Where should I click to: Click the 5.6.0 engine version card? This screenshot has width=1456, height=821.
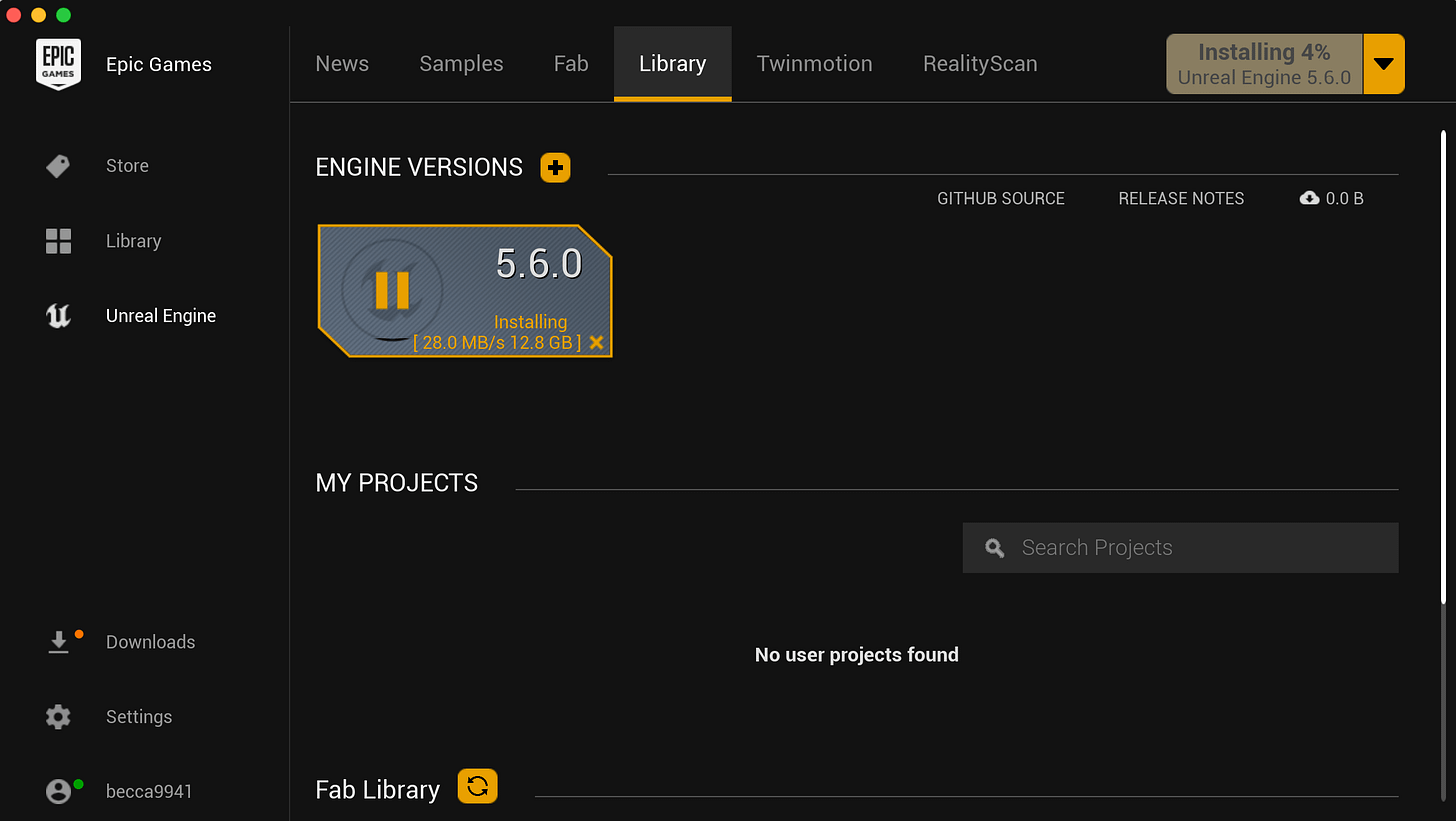[x=465, y=291]
